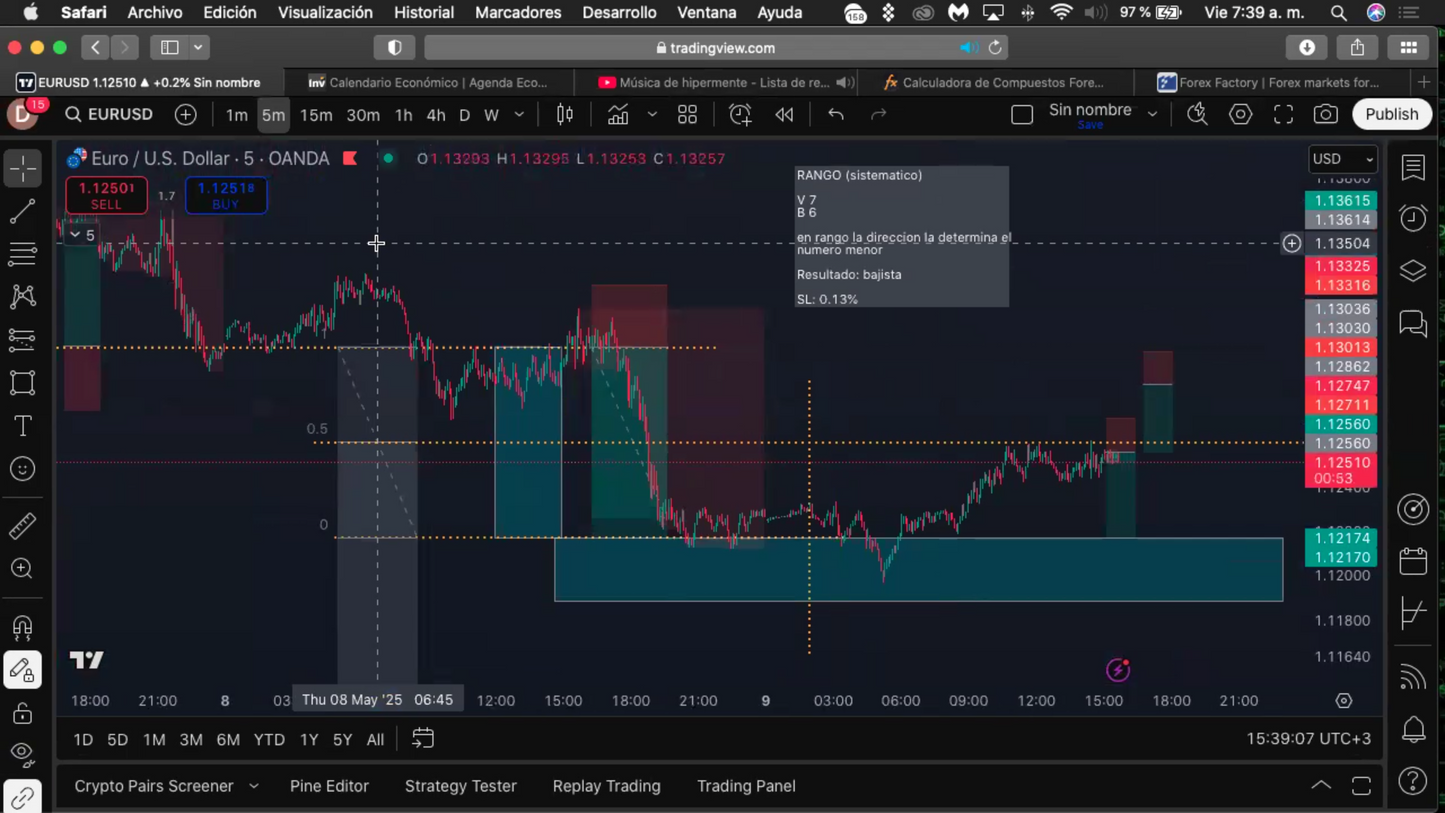Open the Sin nombre layout dropdown
Image resolution: width=1445 pixels, height=813 pixels.
coord(1152,112)
